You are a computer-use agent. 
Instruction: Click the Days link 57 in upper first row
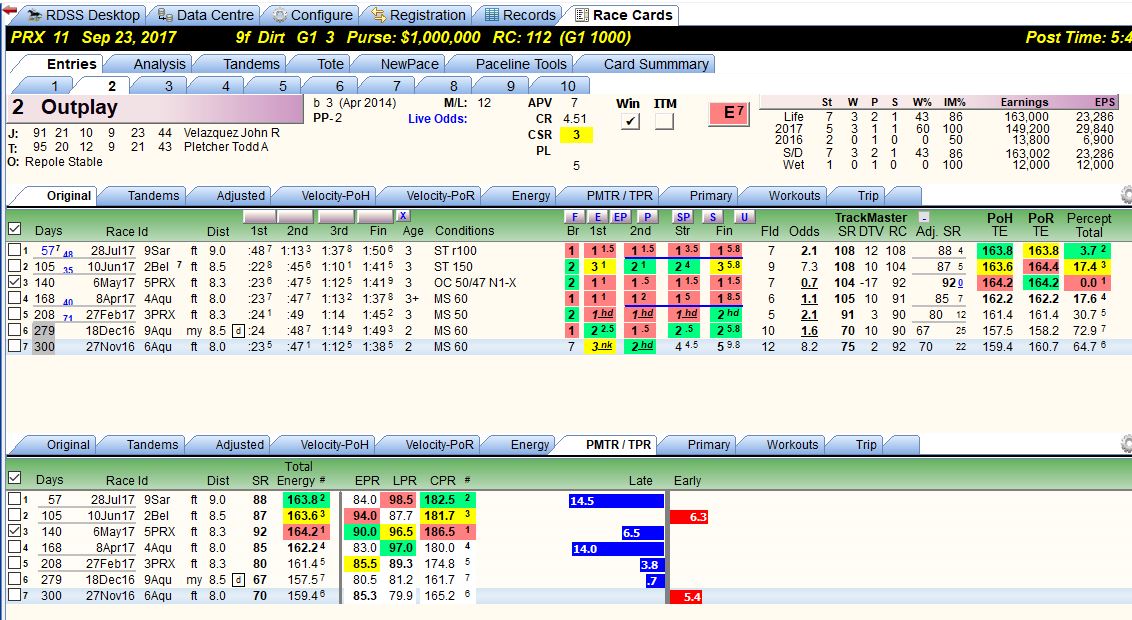point(50,250)
